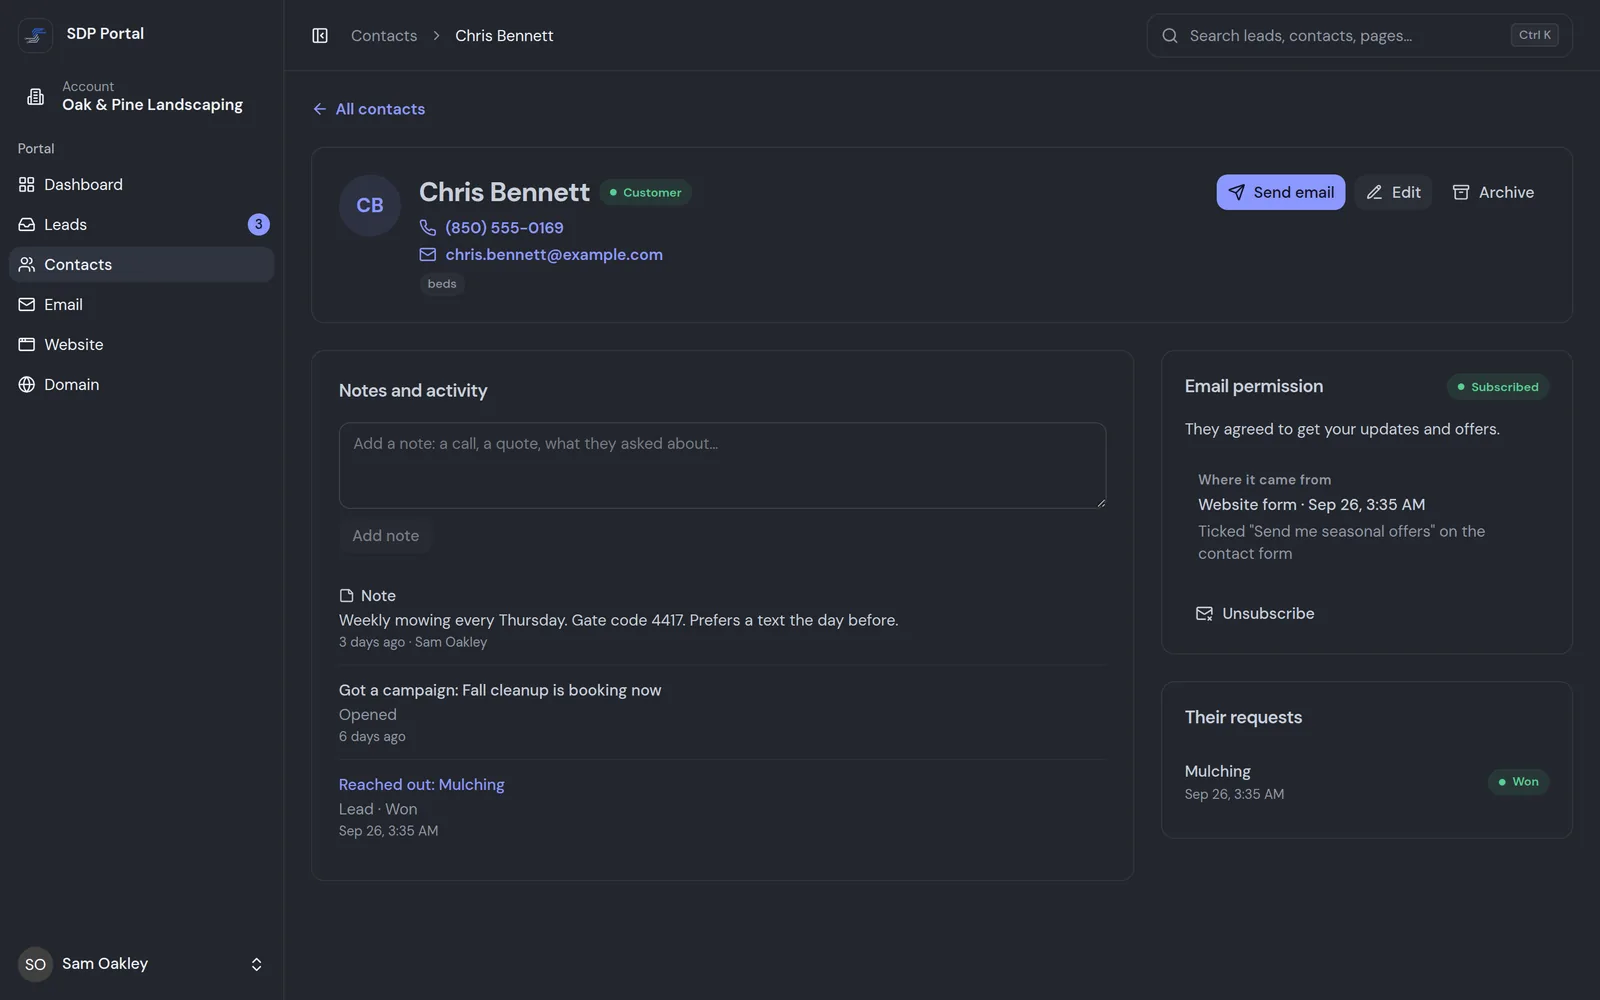This screenshot has height=1000, width=1600.
Task: Click chris.bennett@example.com email link
Action: tap(554, 255)
